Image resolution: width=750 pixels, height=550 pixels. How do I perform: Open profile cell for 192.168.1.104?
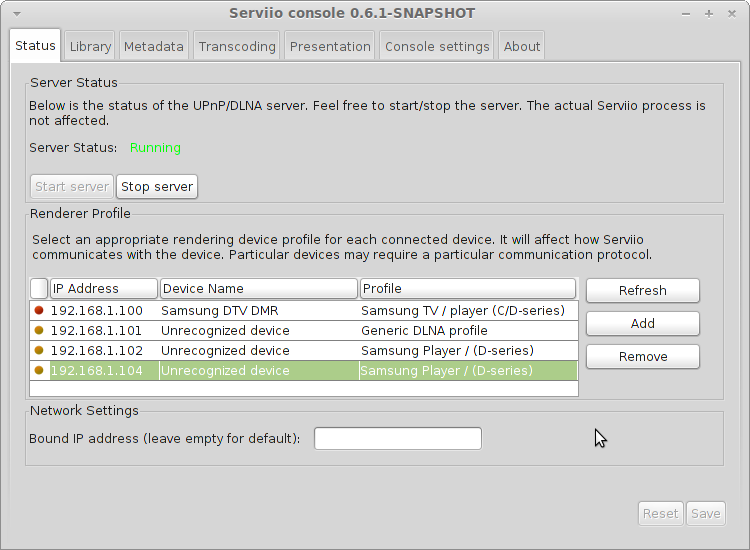click(x=468, y=371)
